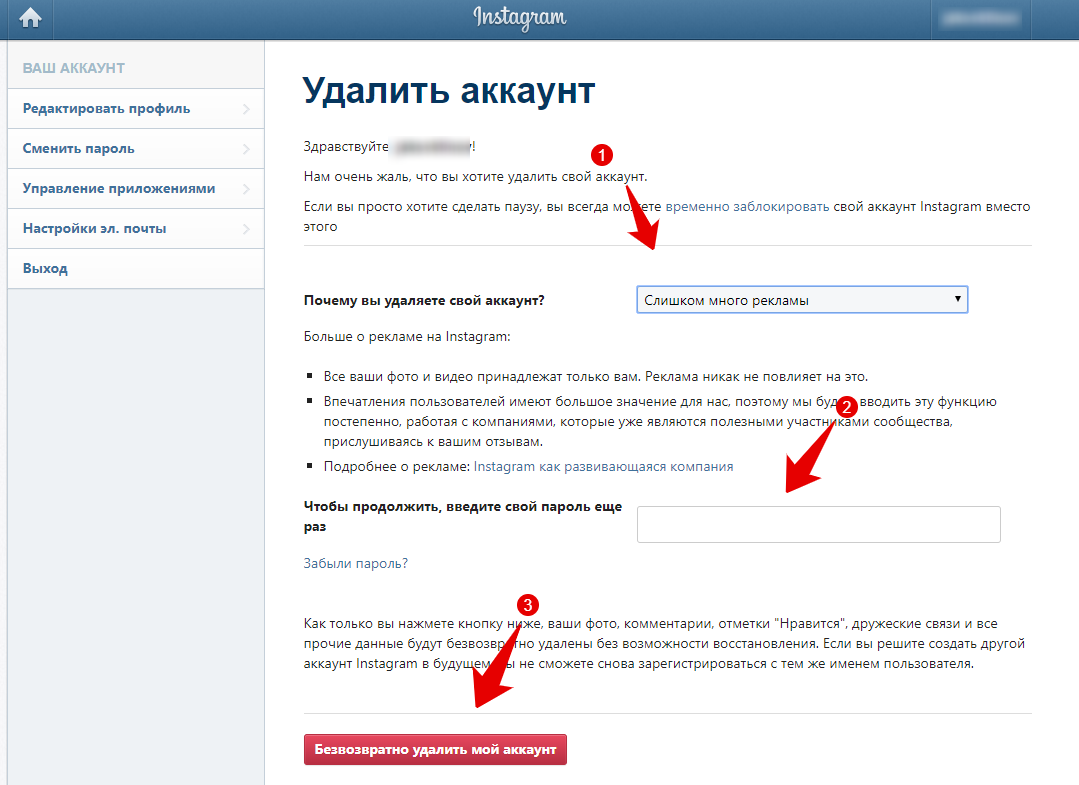Focus the password re-entry field
1079x785 pixels.
(818, 524)
